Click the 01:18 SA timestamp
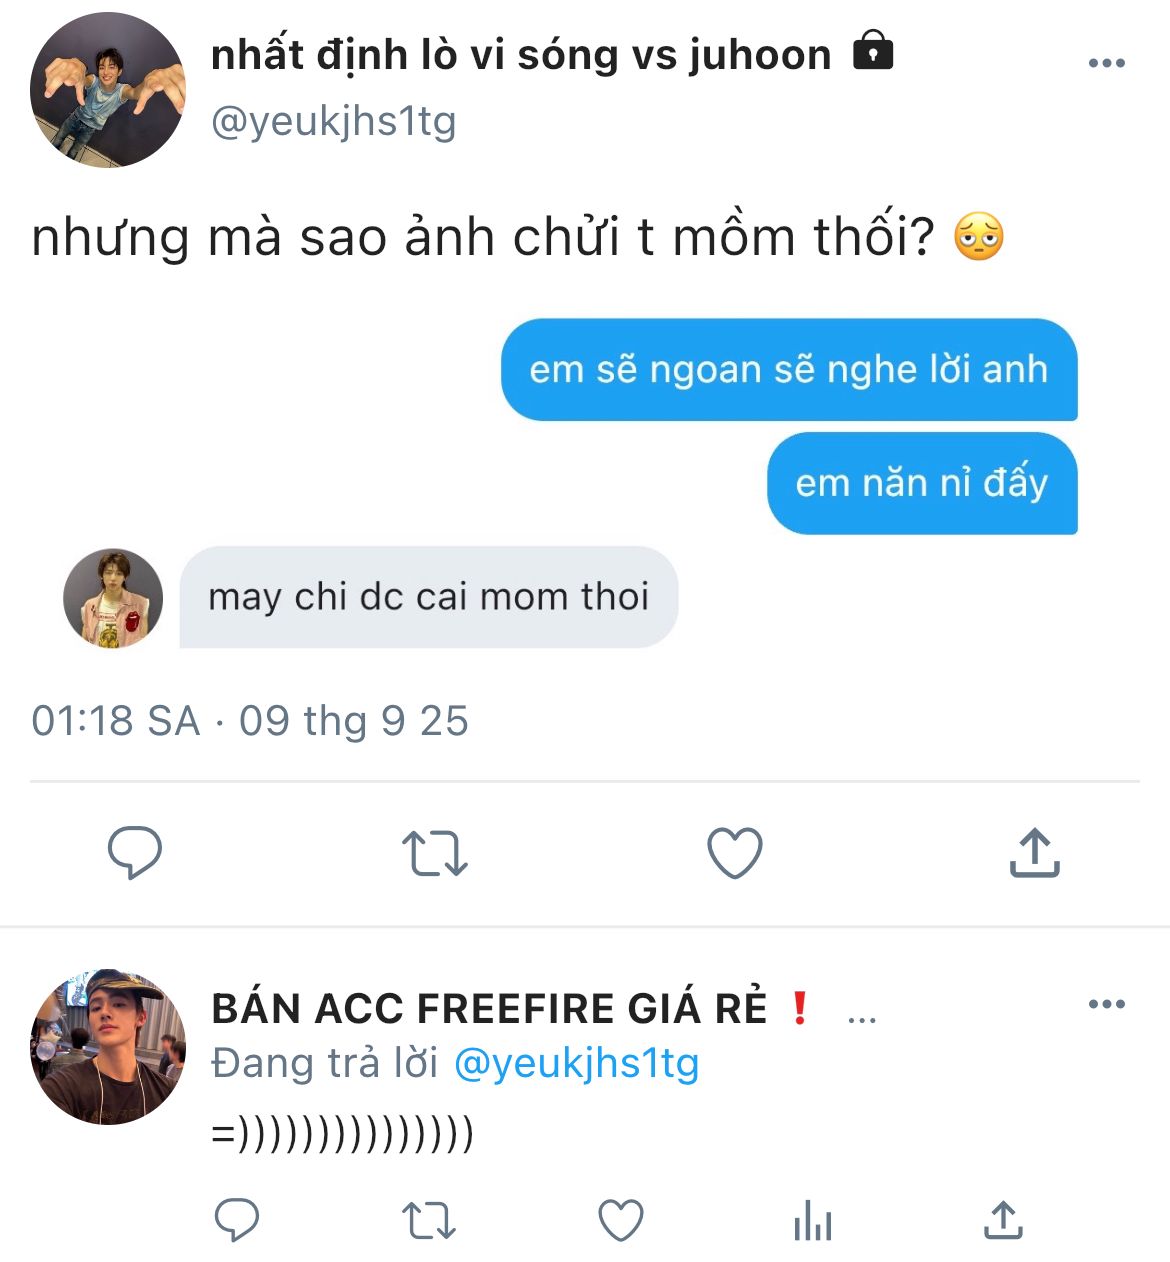1170x1262 pixels. (116, 721)
